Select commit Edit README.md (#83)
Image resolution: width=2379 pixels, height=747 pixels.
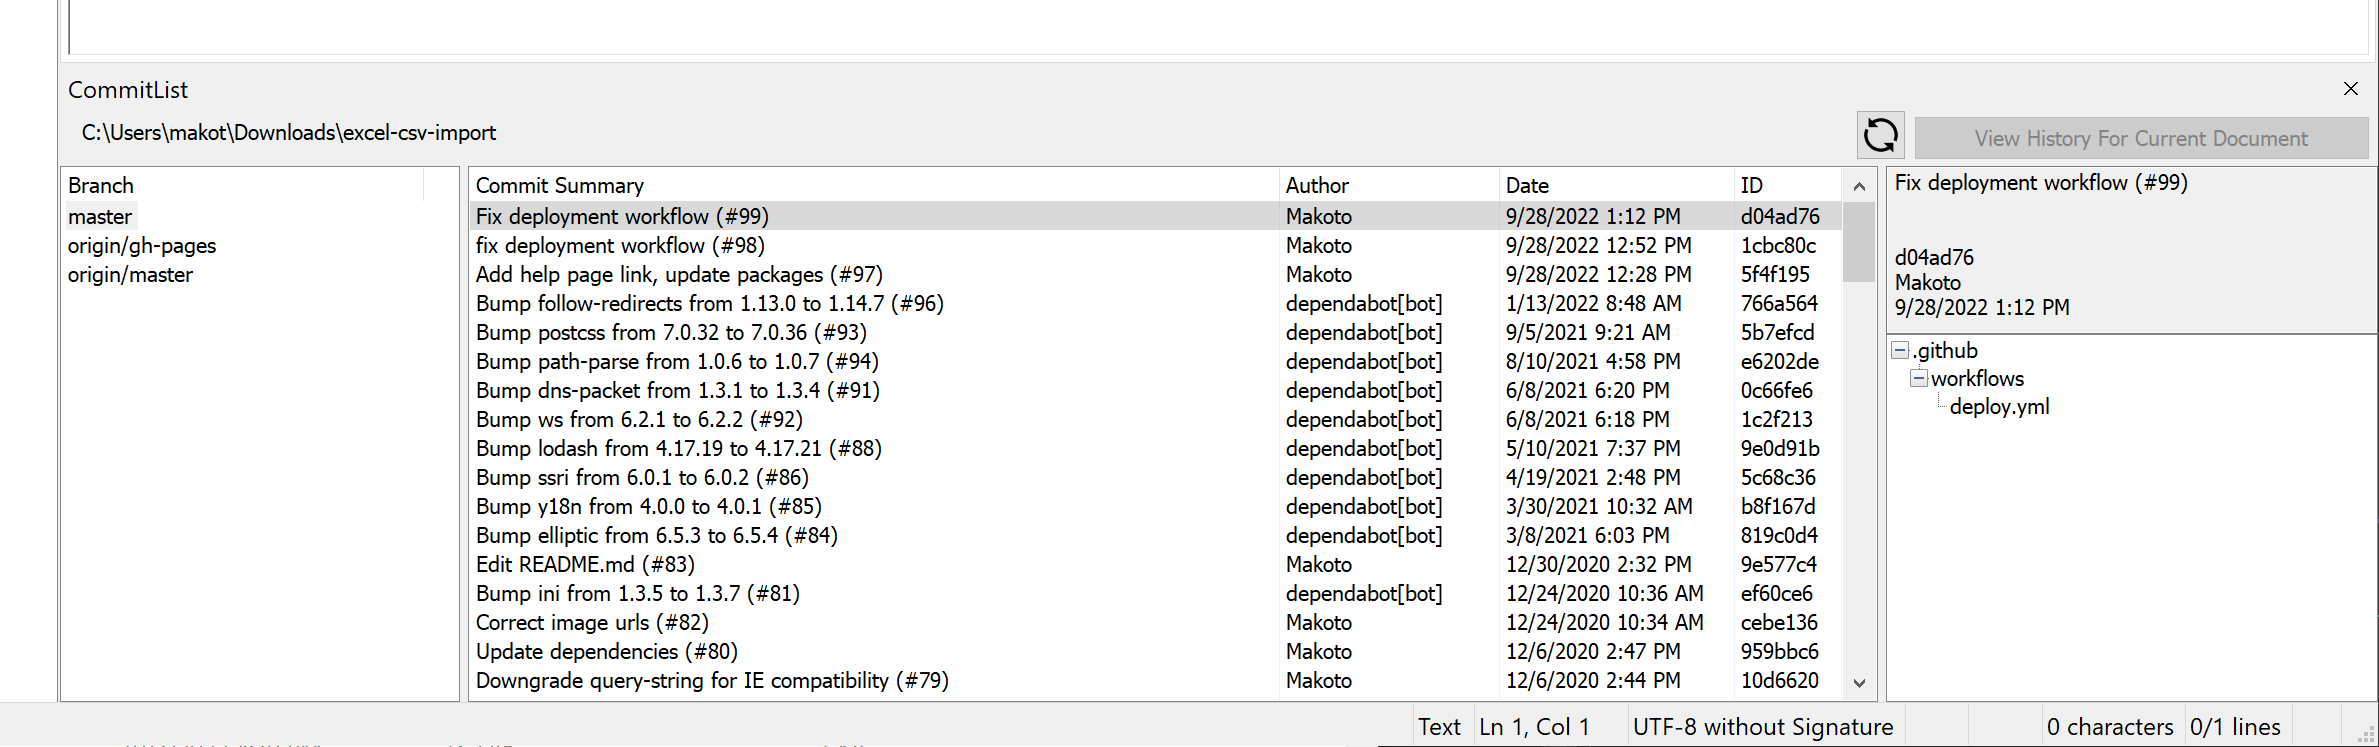pyautogui.click(x=1155, y=564)
